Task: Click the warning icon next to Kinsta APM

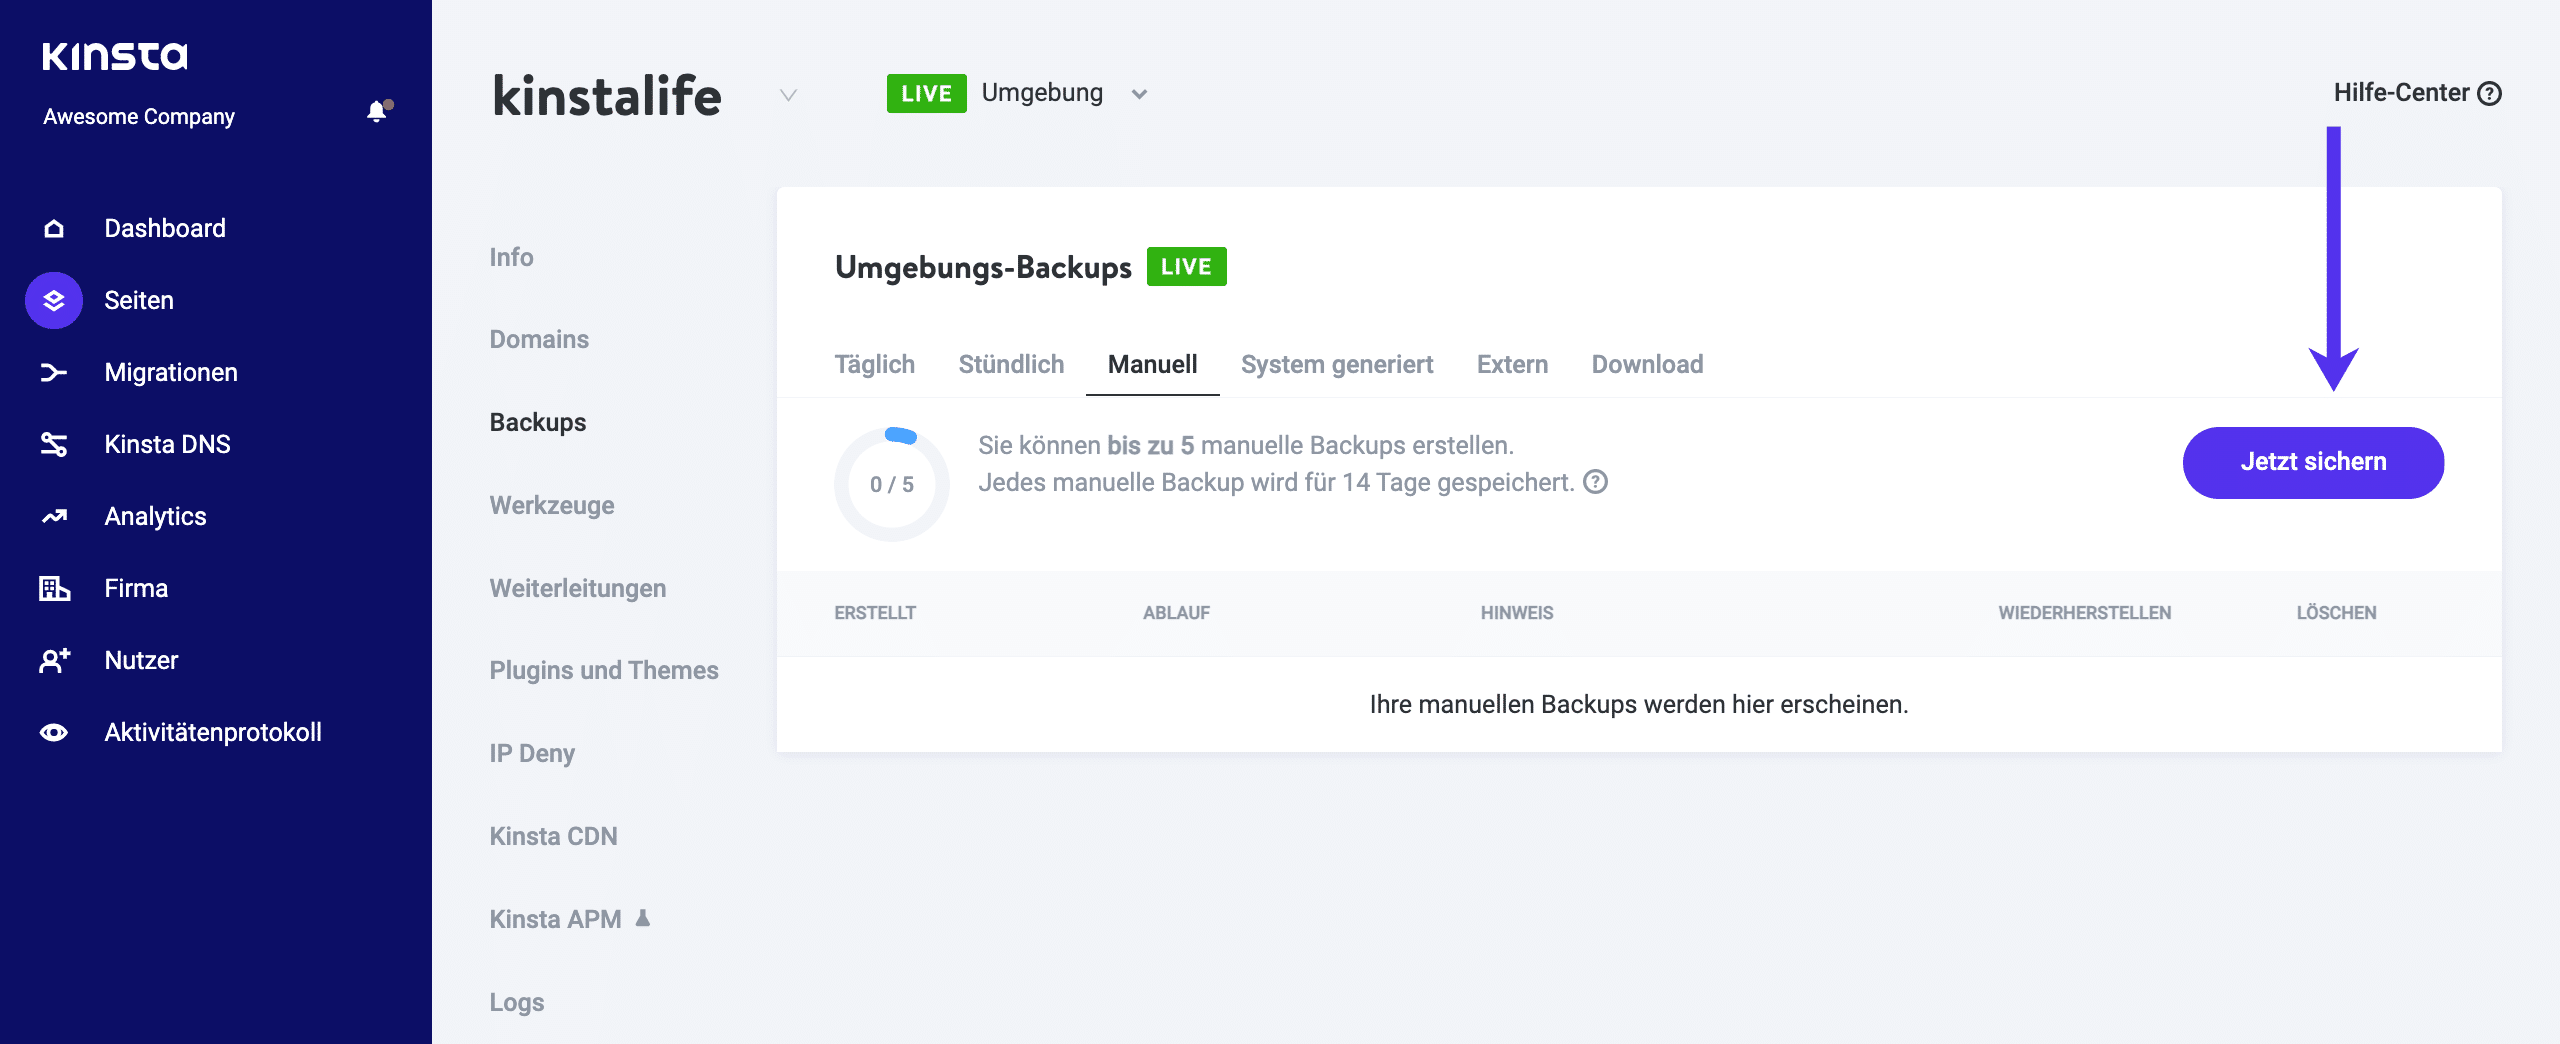Action: click(x=643, y=917)
